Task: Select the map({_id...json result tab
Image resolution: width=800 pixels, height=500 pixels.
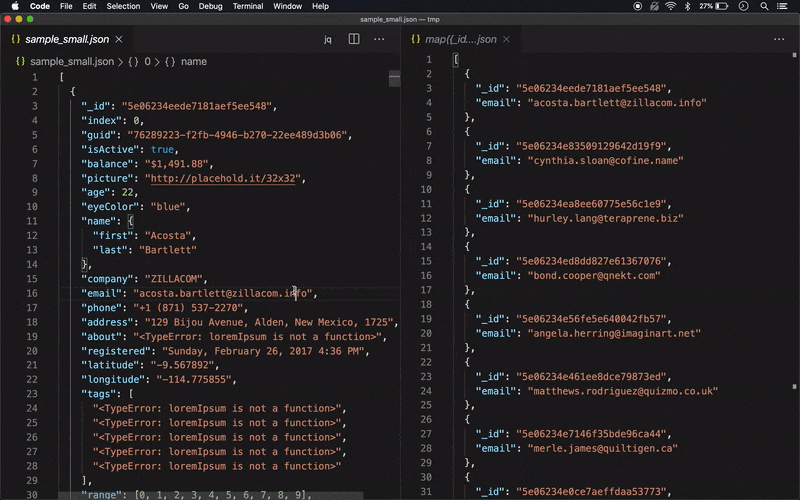Action: (x=460, y=39)
